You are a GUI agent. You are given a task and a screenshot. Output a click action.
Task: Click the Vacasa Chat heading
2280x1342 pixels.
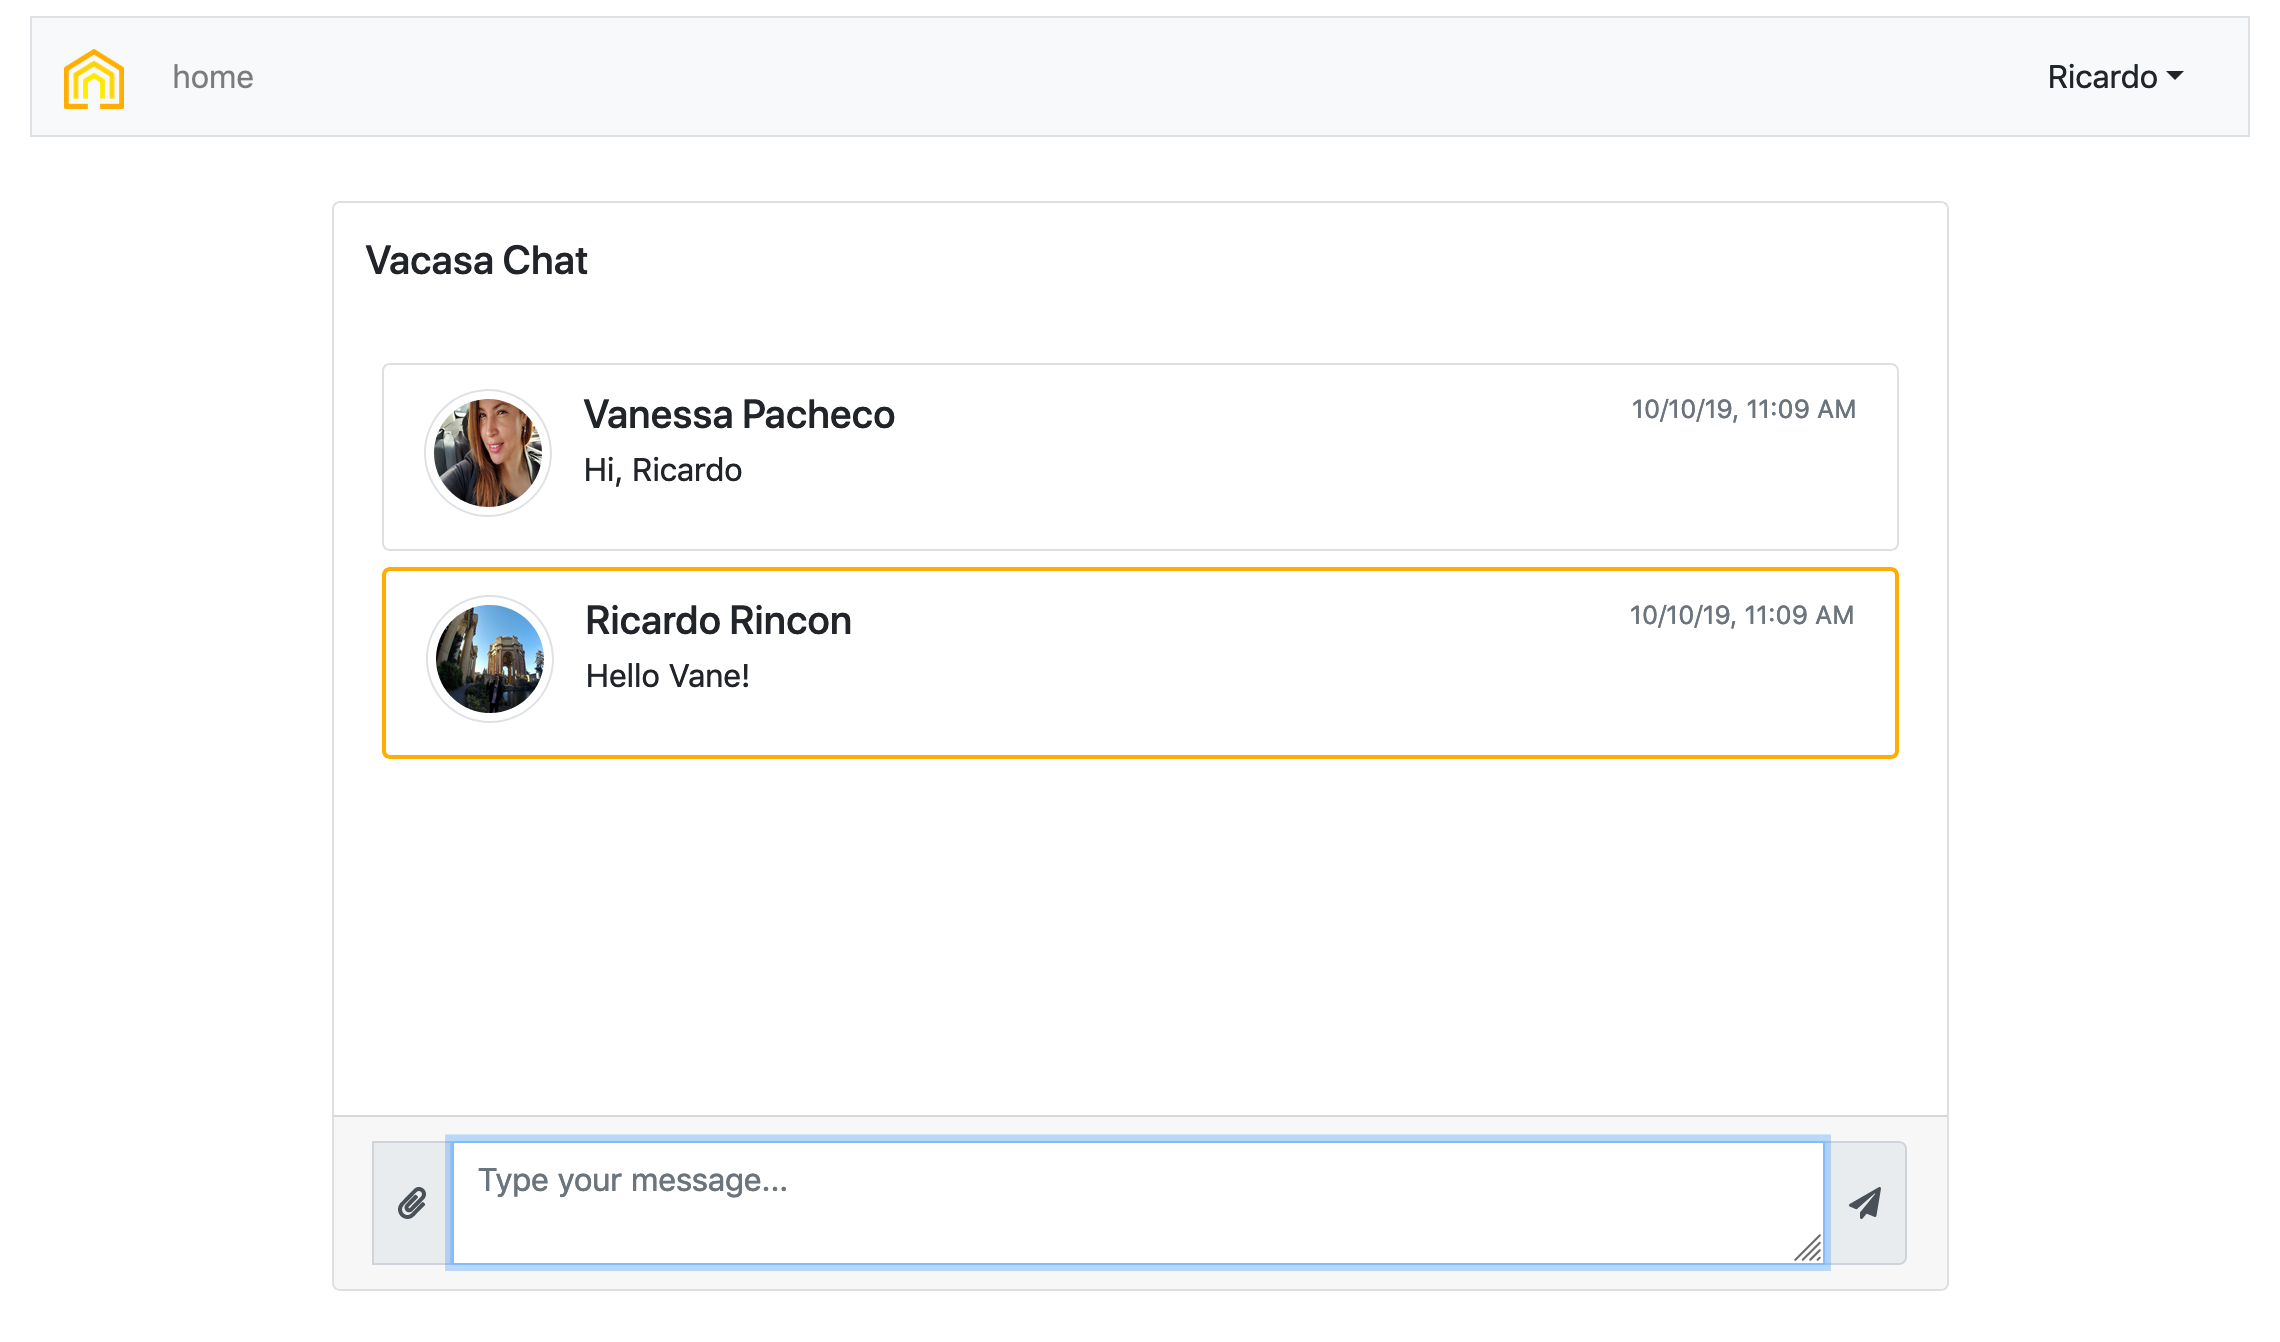476,260
